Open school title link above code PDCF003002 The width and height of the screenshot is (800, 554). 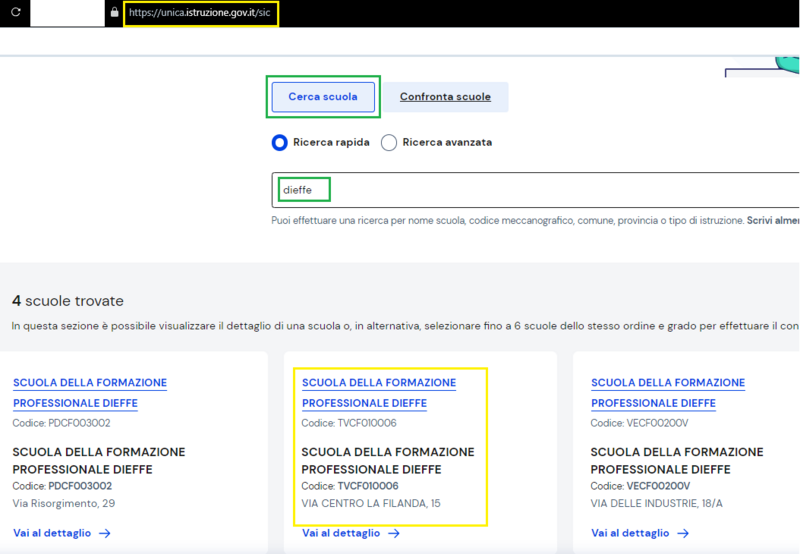pos(89,393)
